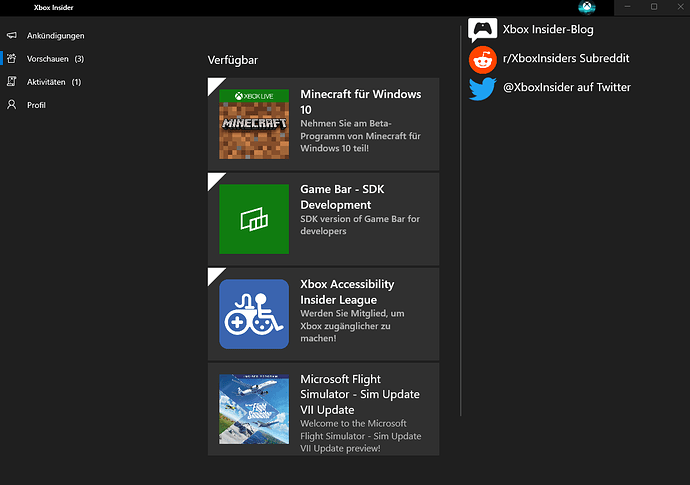
Task: Open the Xbox Insider-Blog link
Action: (548, 30)
